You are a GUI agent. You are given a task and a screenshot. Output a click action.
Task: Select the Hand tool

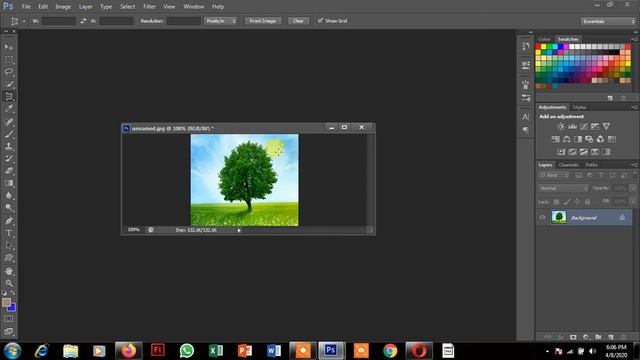pyautogui.click(x=9, y=271)
